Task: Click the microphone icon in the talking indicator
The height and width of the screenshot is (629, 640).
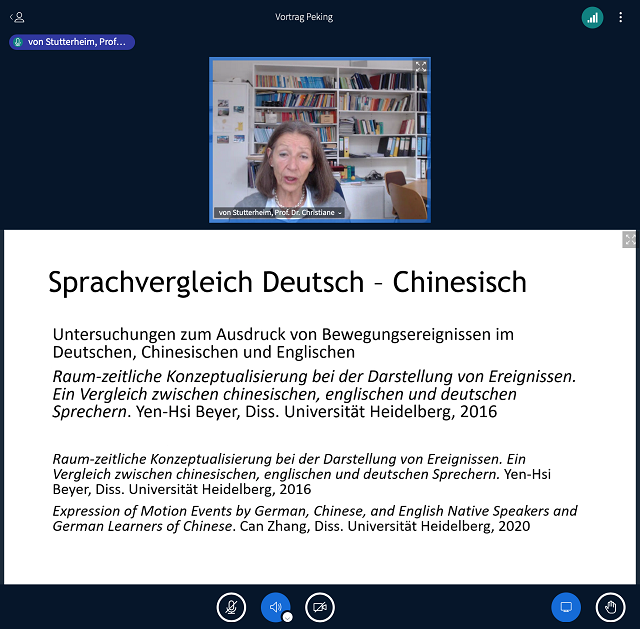Action: (x=19, y=42)
